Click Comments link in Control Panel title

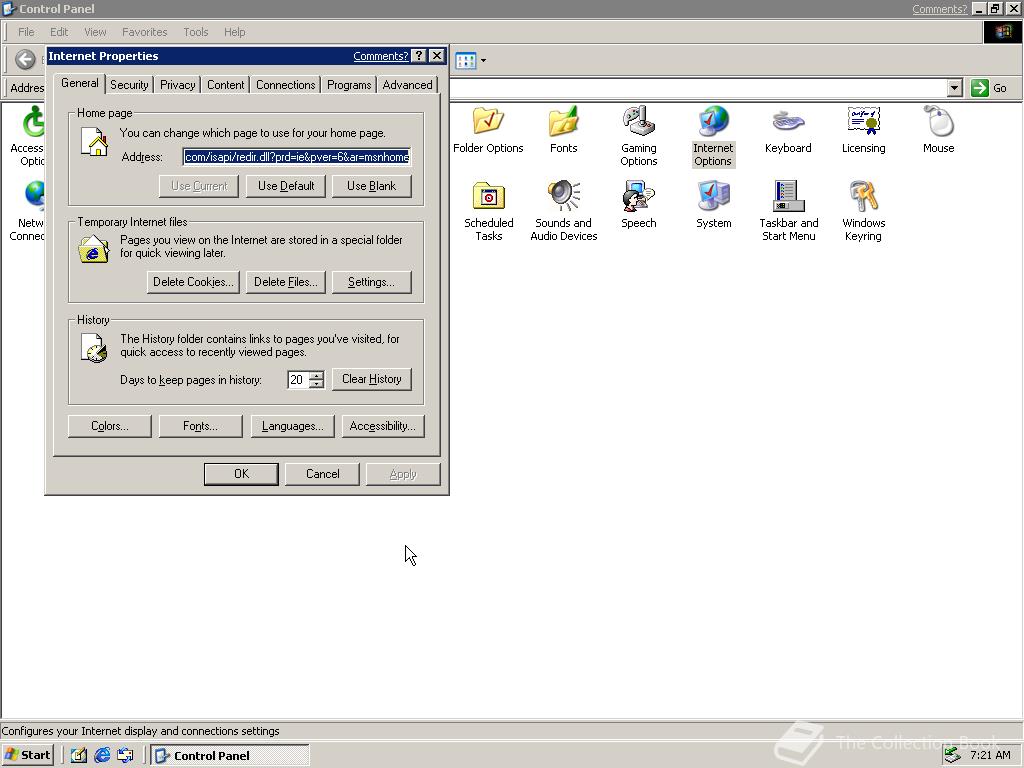pos(940,9)
